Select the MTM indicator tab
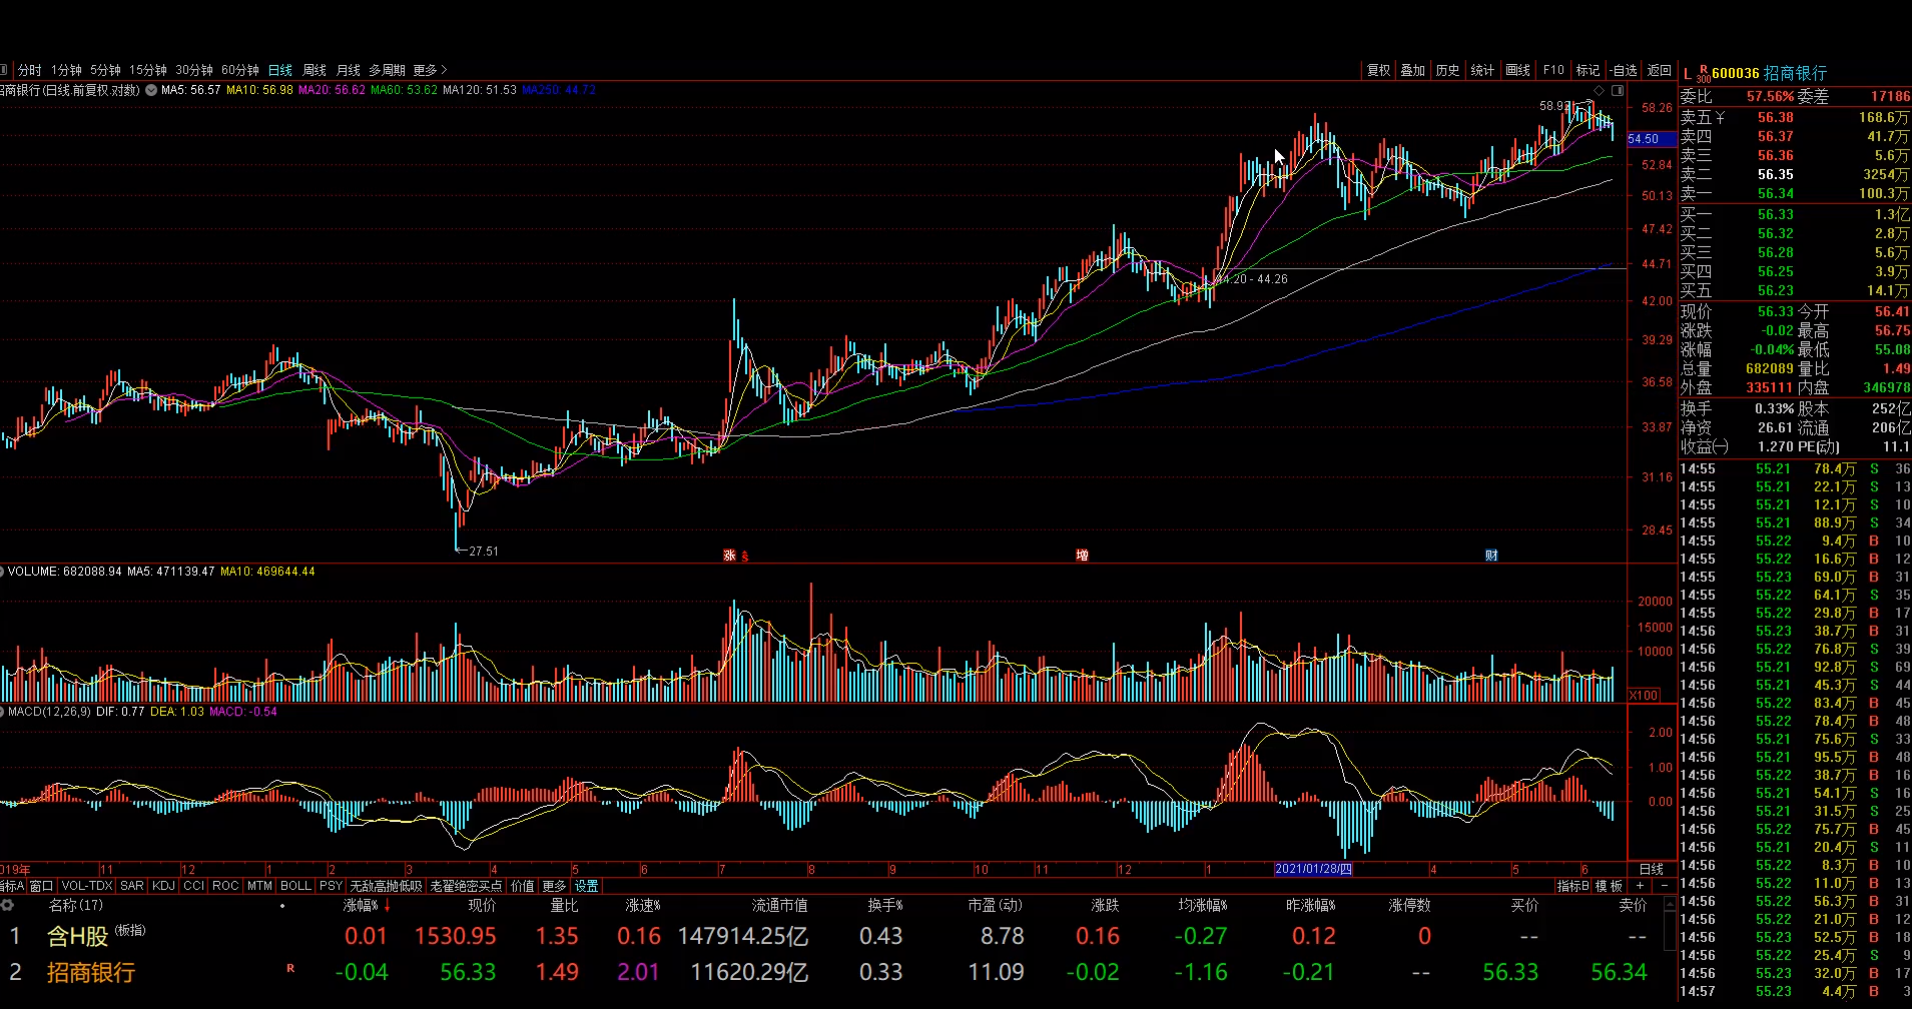 [260, 886]
